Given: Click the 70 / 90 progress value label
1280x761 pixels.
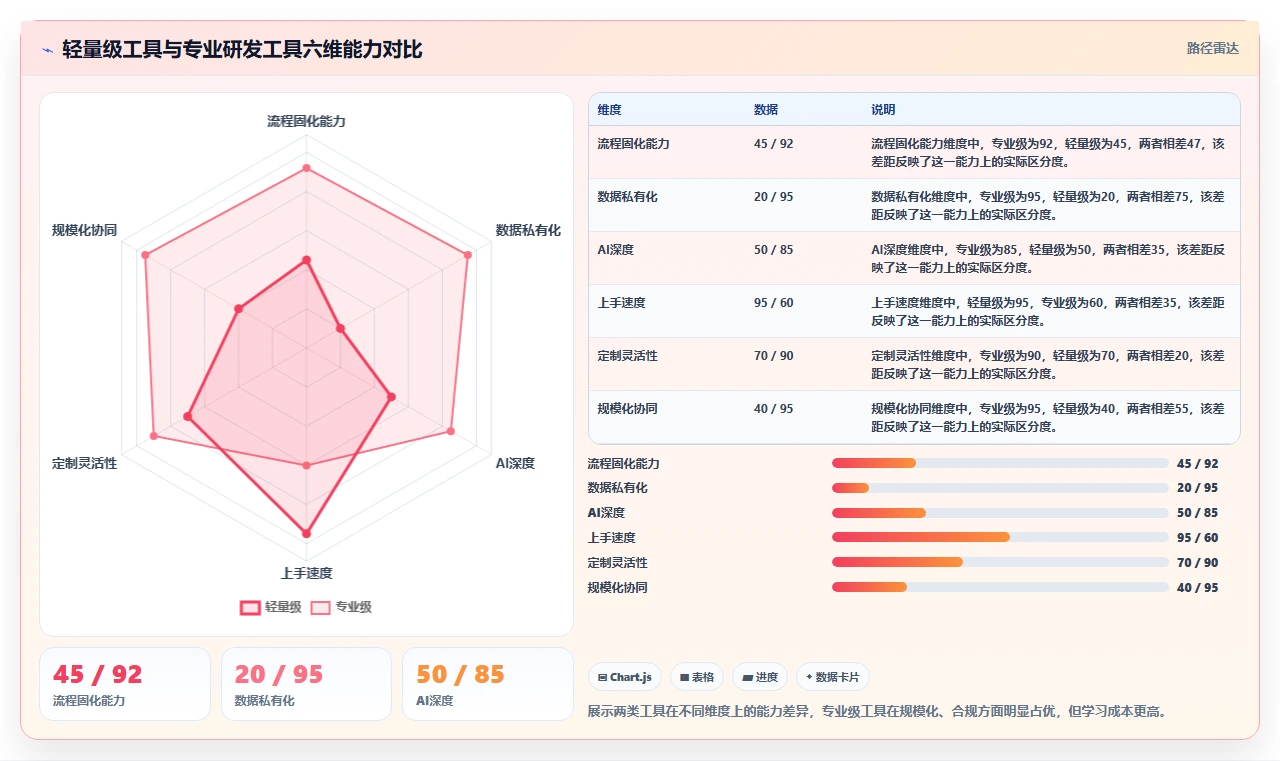Looking at the screenshot, I should coord(1197,563).
